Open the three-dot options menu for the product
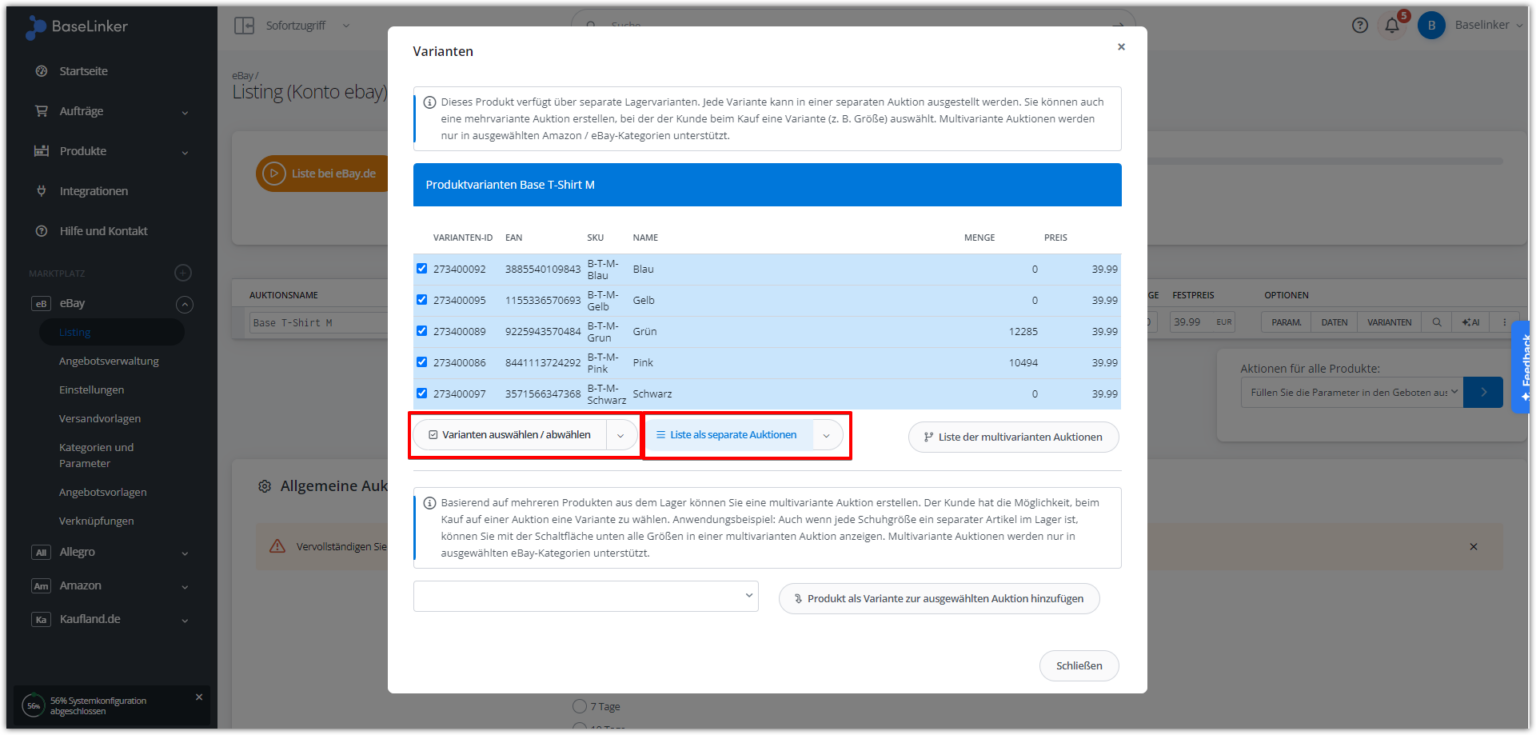This screenshot has height=735, width=1536. pyautogui.click(x=1504, y=321)
